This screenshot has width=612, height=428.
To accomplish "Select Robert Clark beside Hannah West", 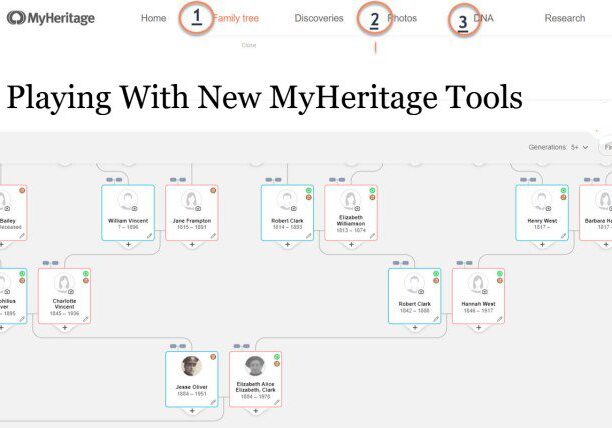I will click(x=415, y=304).
